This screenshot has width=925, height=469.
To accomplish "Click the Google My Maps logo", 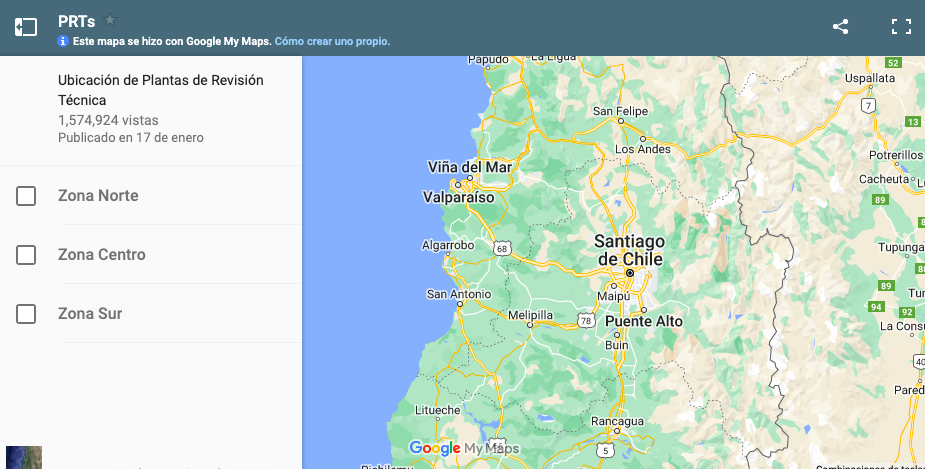I will 464,448.
